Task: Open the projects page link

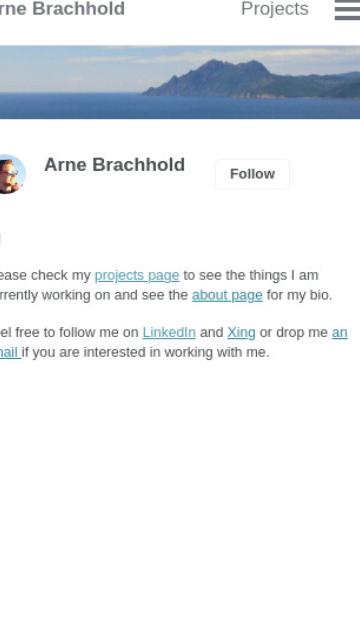Action: [137, 276]
